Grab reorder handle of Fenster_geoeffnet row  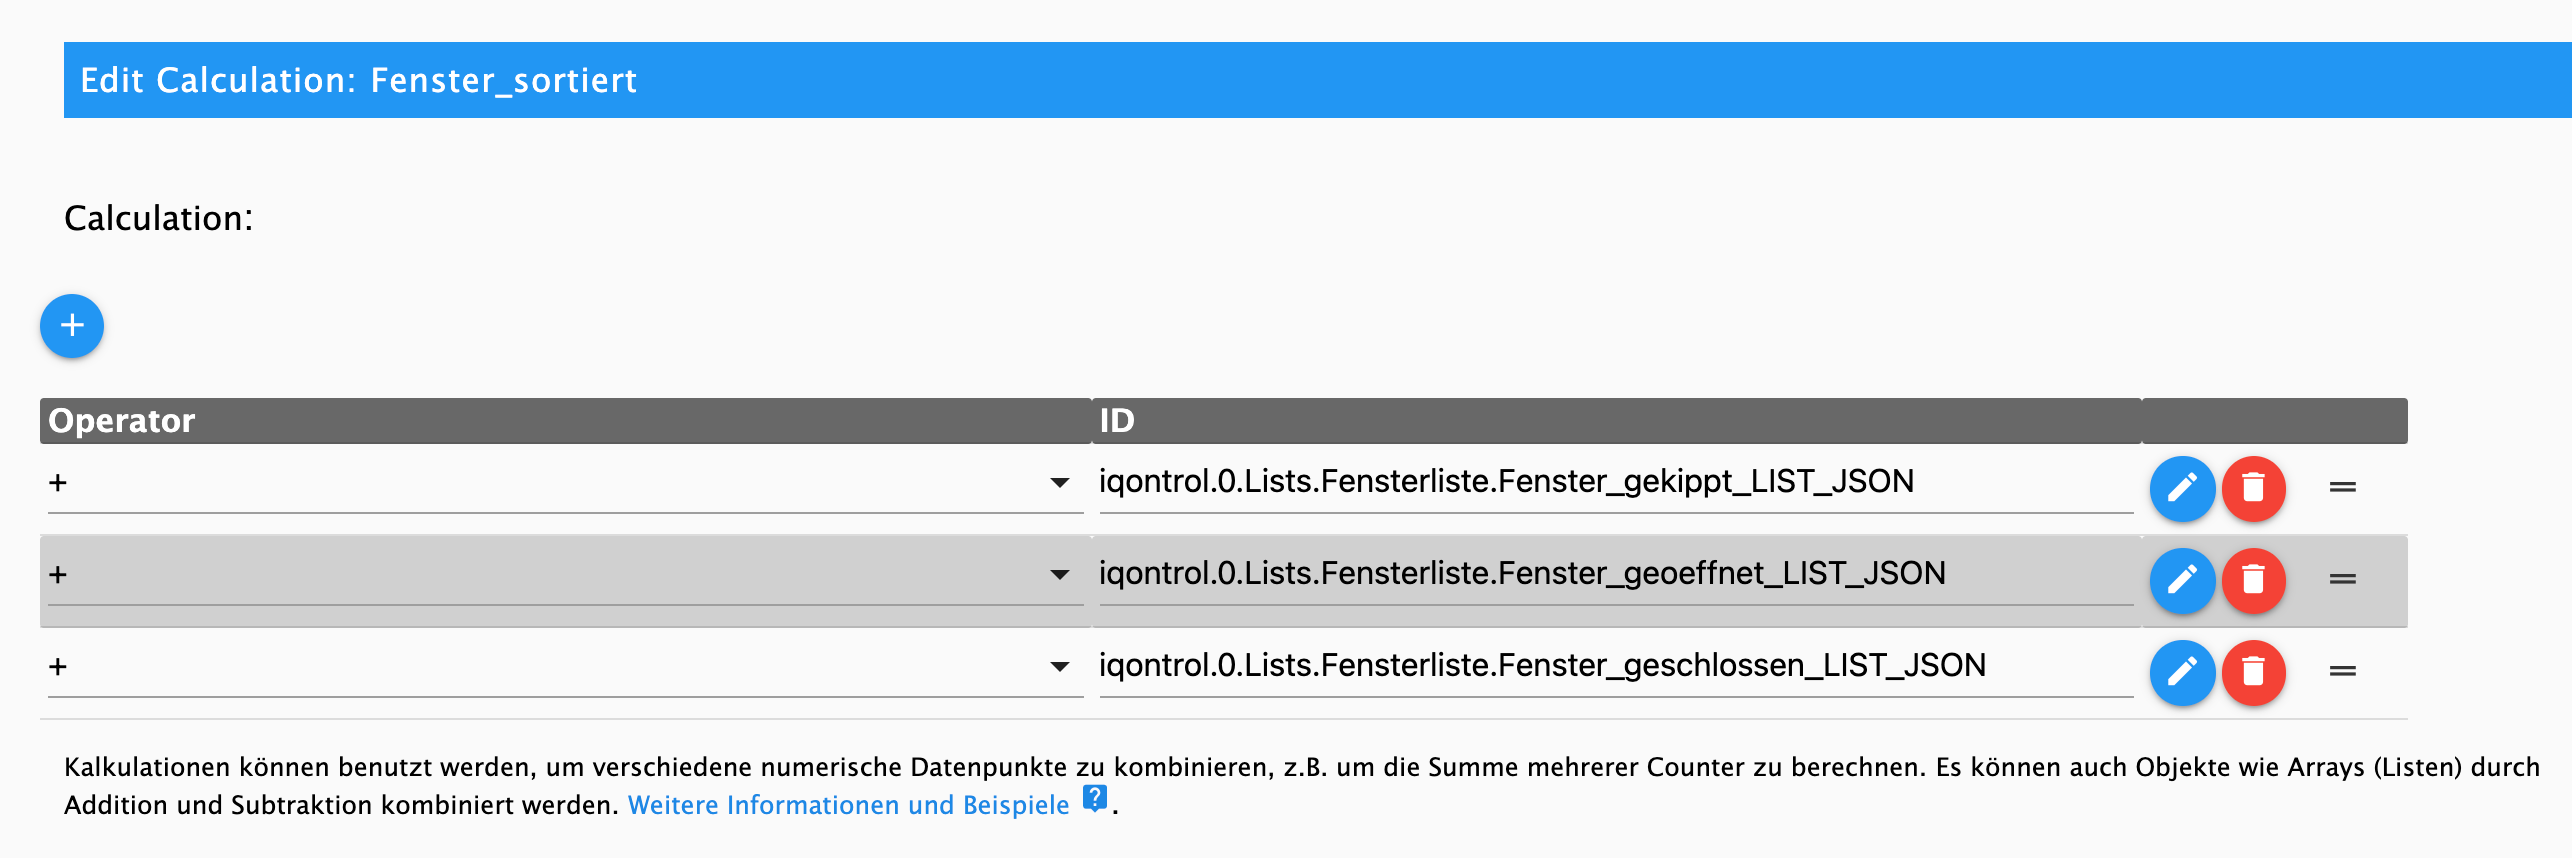(x=2343, y=579)
